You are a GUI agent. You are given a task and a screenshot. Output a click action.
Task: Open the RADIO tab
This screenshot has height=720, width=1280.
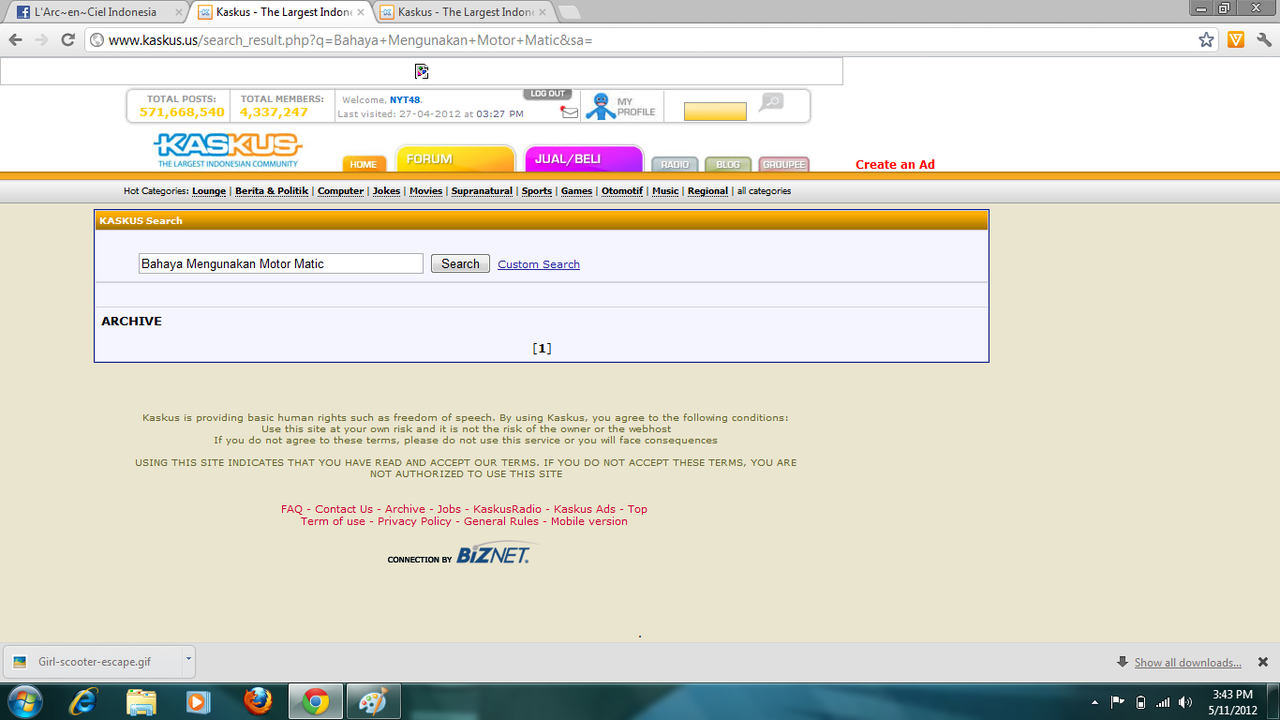coord(675,164)
